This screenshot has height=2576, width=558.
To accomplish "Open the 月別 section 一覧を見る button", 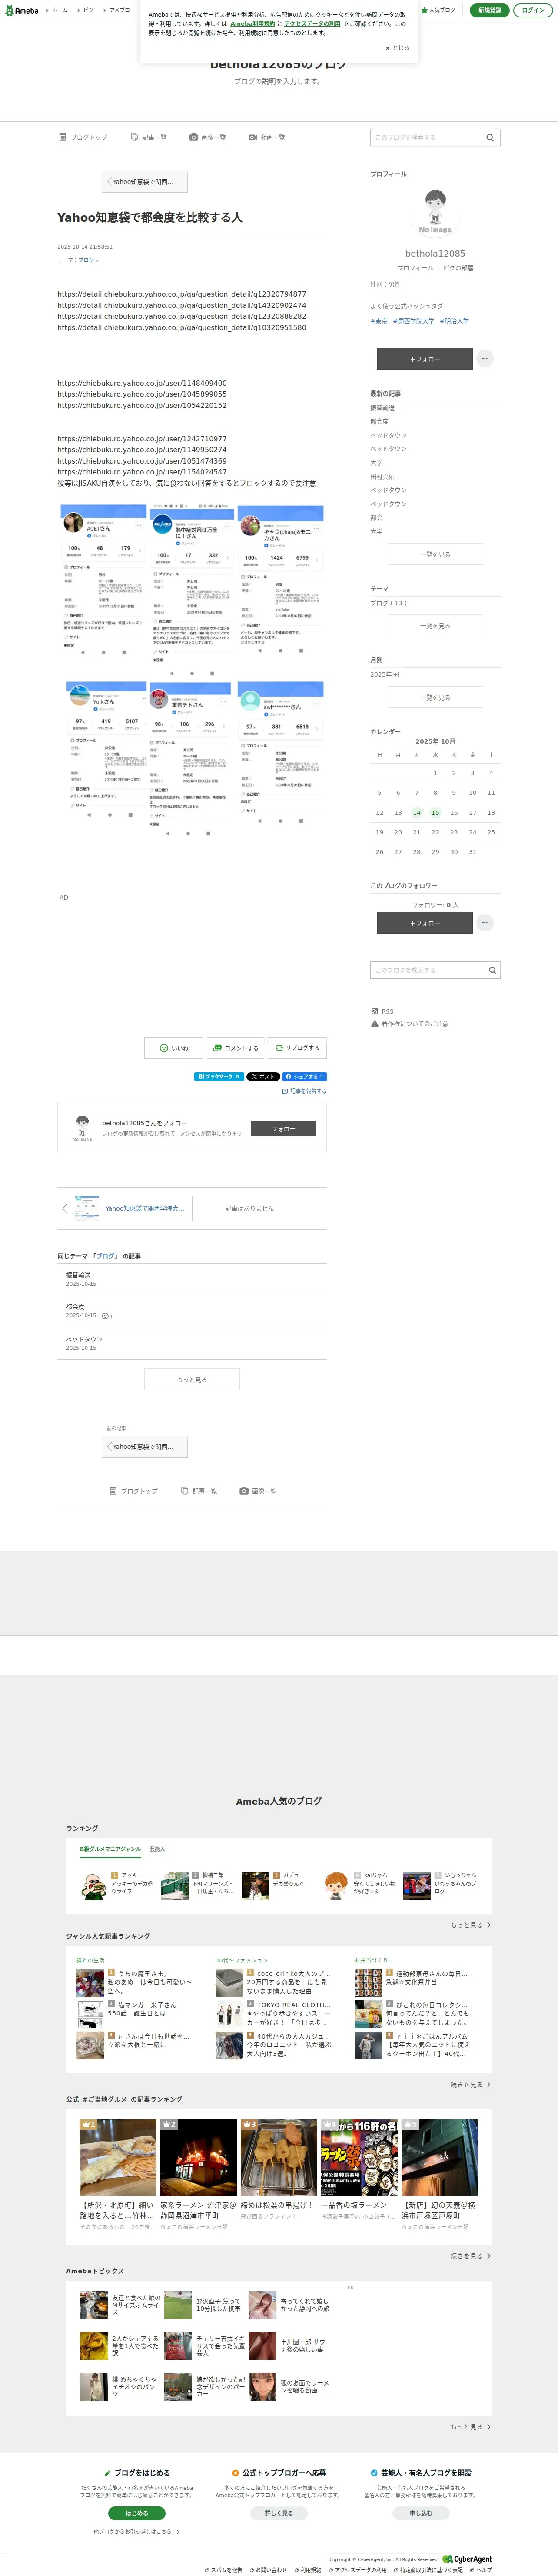I will click(435, 698).
